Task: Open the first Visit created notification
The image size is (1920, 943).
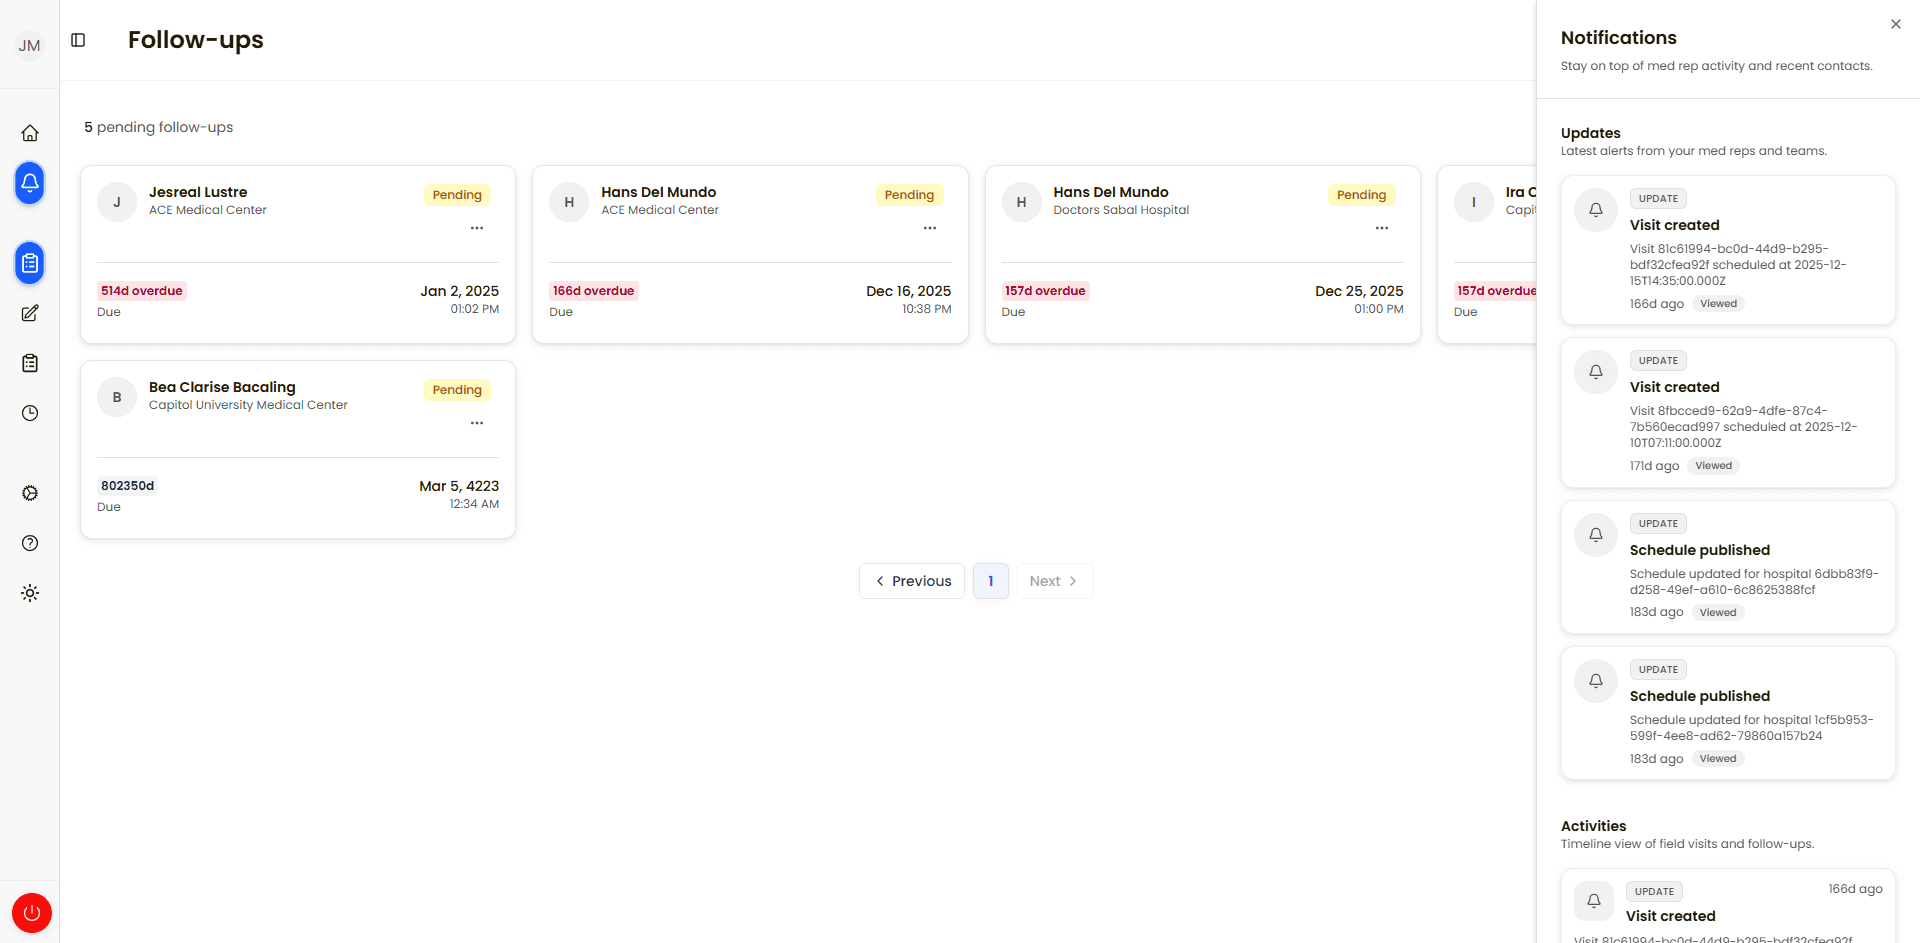Action: click(1728, 250)
